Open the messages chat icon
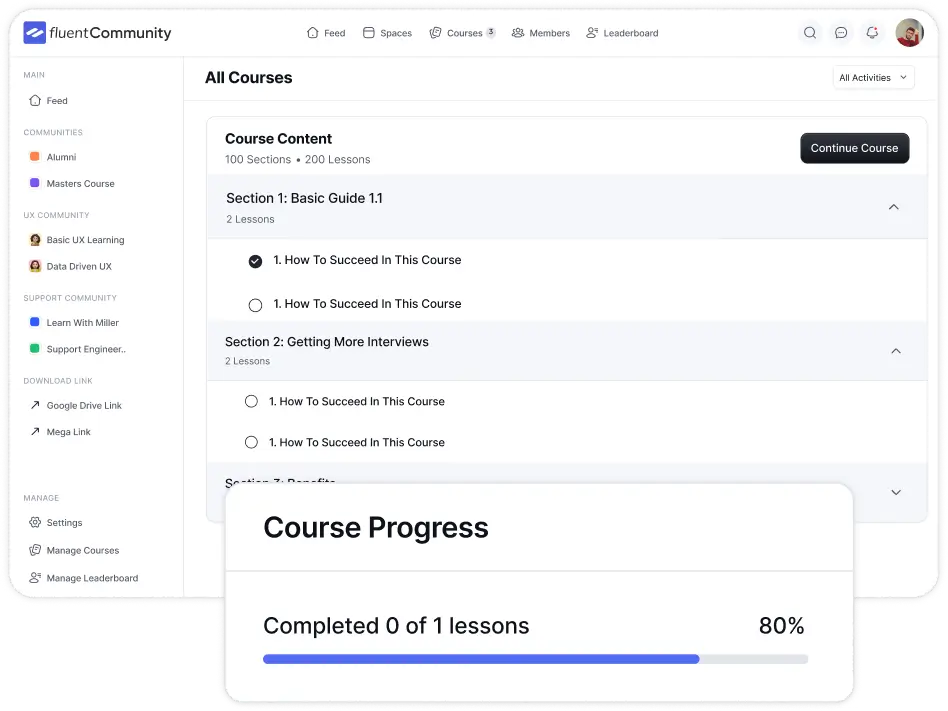948x711 pixels. click(841, 32)
